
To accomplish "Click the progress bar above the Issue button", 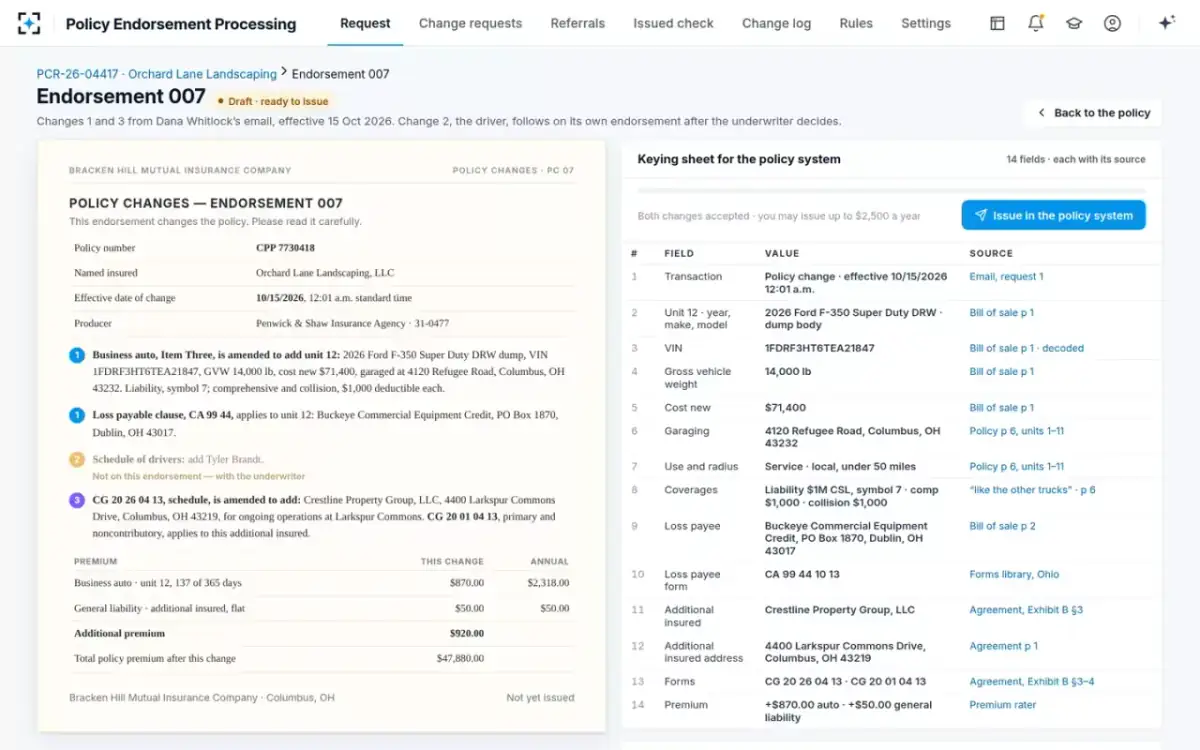I will click(892, 190).
